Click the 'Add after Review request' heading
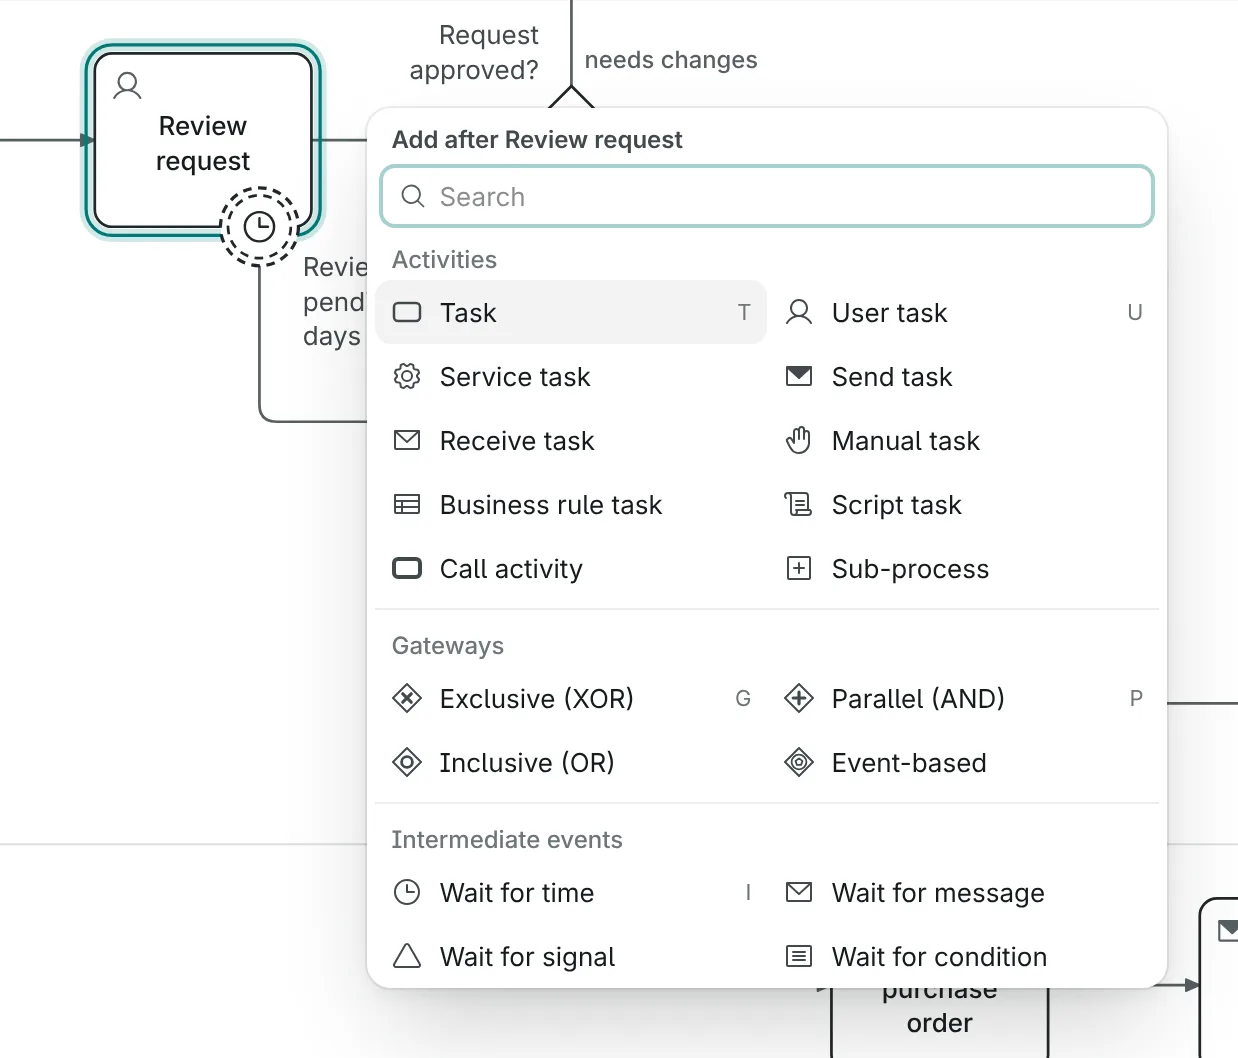This screenshot has width=1238, height=1058. coord(537,139)
